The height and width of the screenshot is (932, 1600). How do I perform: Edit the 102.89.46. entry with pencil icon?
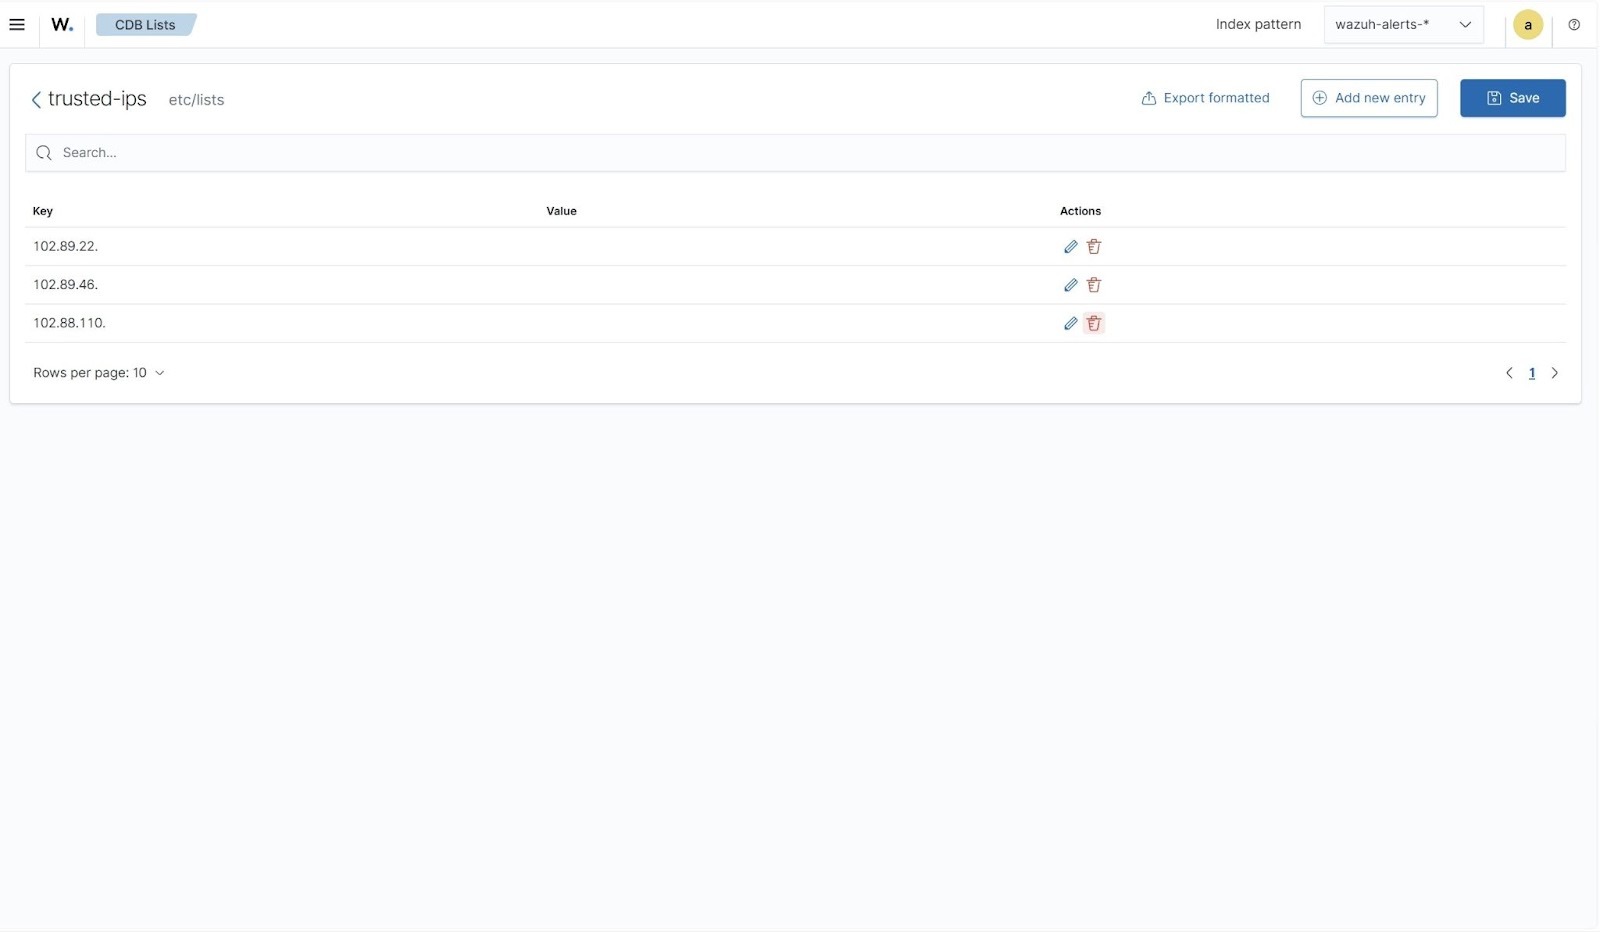(1070, 284)
